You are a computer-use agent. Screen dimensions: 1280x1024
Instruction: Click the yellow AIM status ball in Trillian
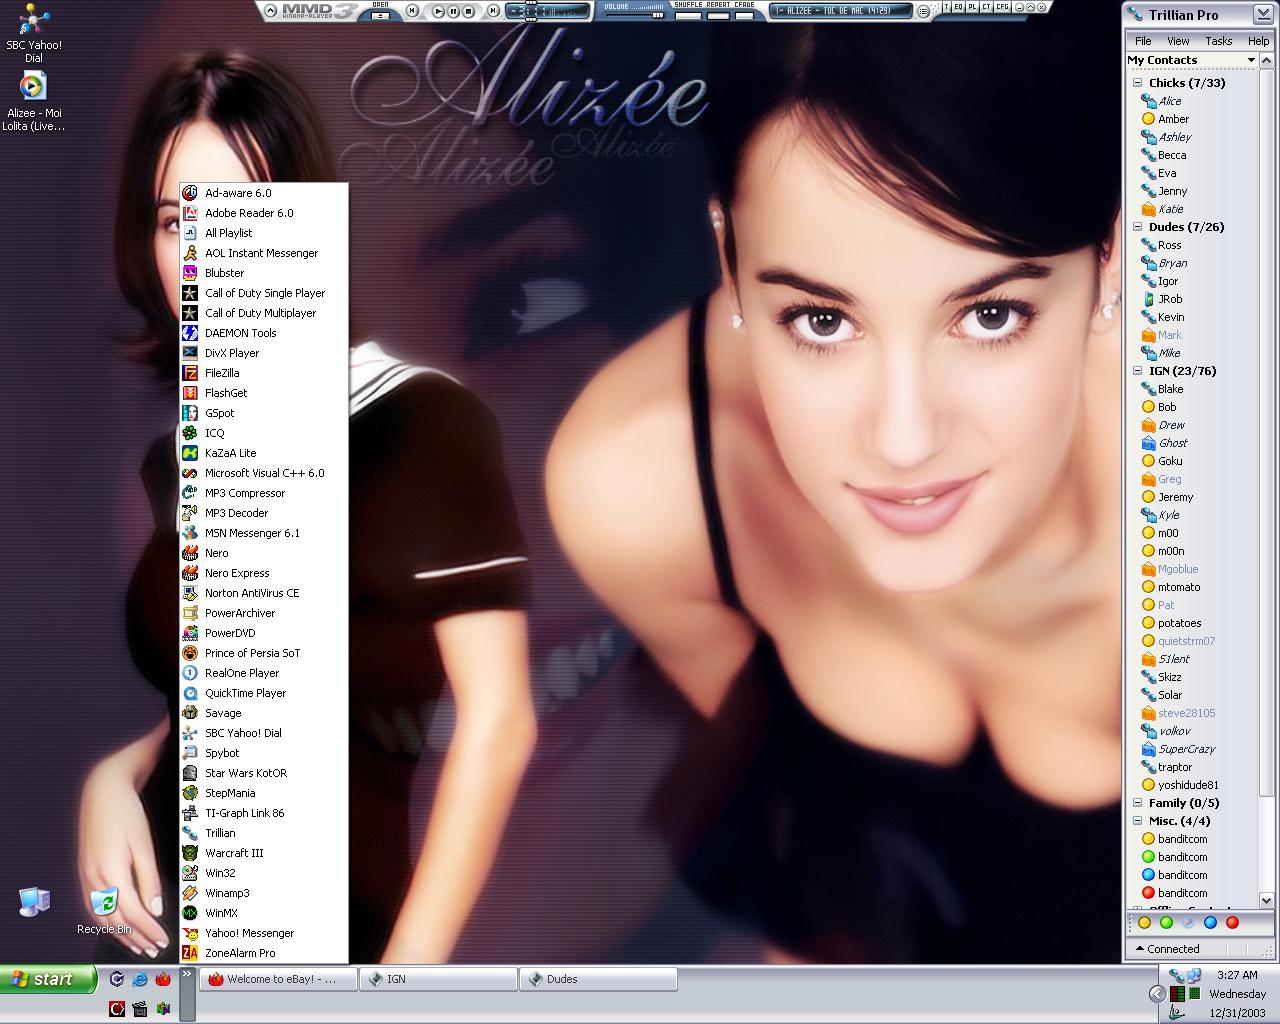[1144, 922]
